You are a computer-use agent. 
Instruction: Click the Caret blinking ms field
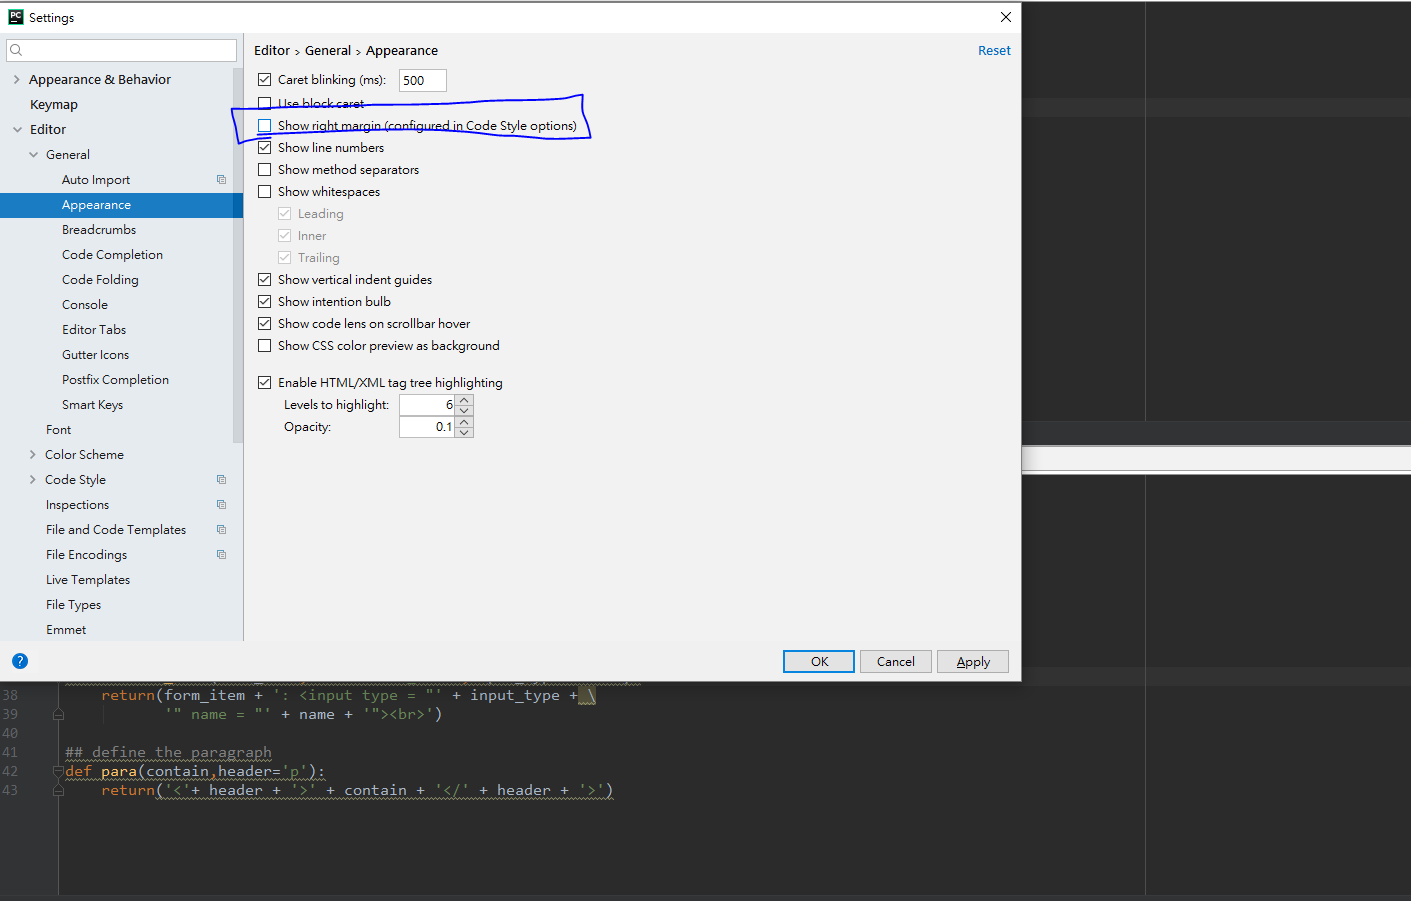[x=422, y=81]
